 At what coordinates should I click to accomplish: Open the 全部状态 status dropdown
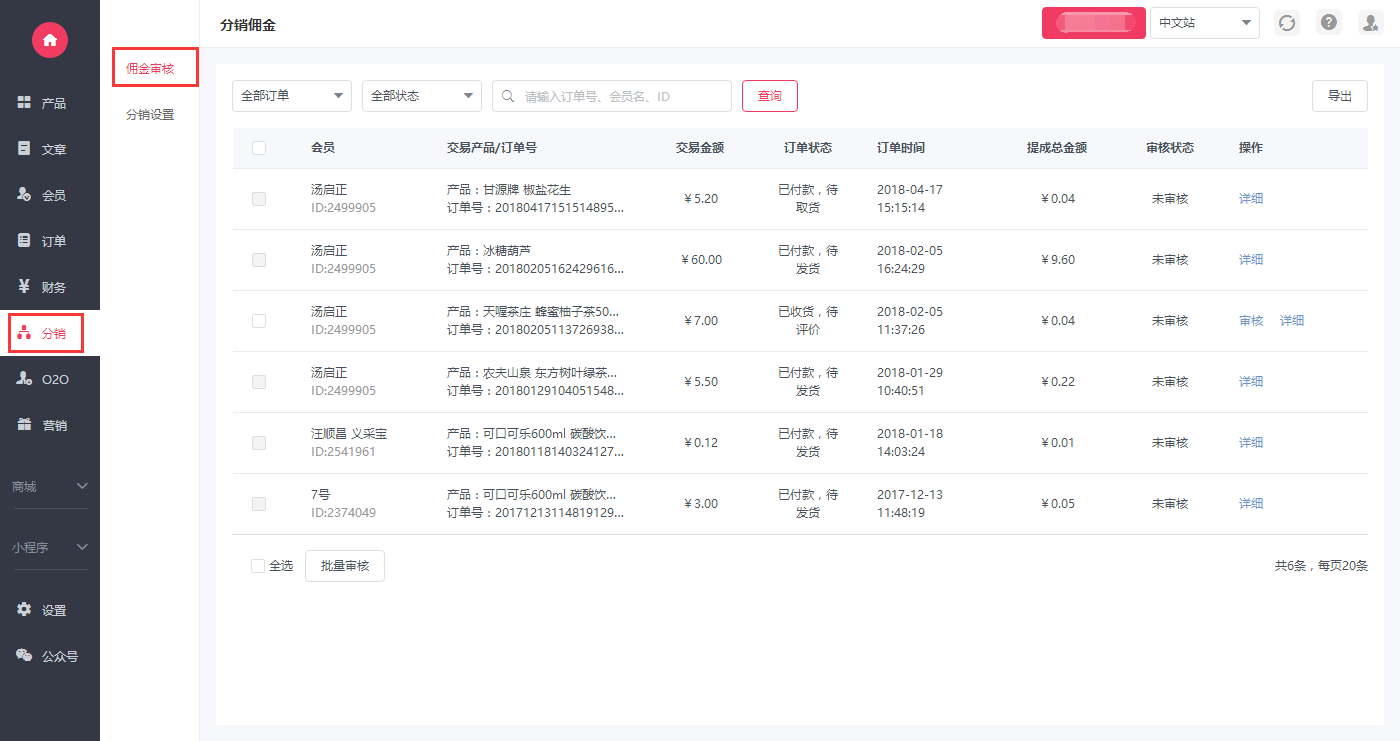(x=422, y=96)
